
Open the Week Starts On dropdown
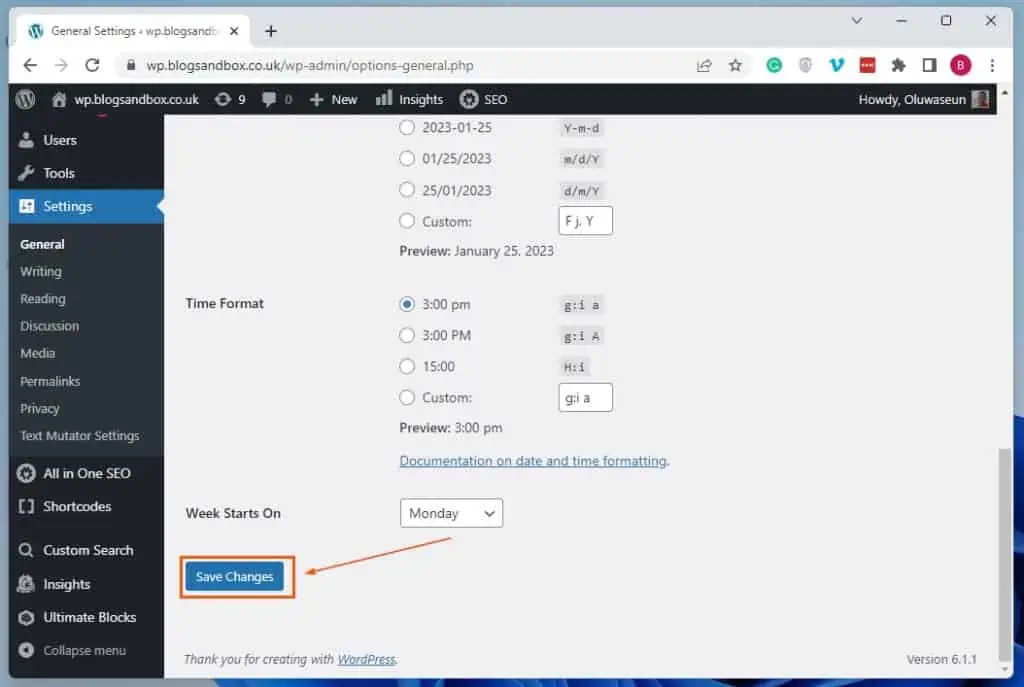click(x=451, y=513)
